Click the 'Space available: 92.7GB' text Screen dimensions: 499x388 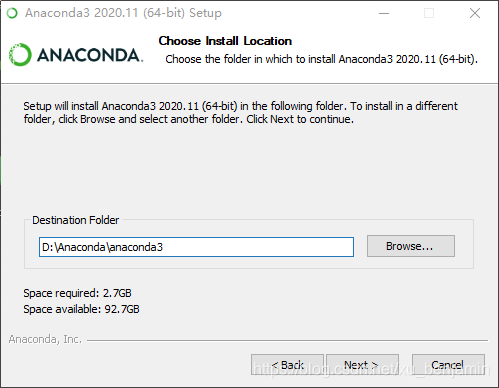81,309
